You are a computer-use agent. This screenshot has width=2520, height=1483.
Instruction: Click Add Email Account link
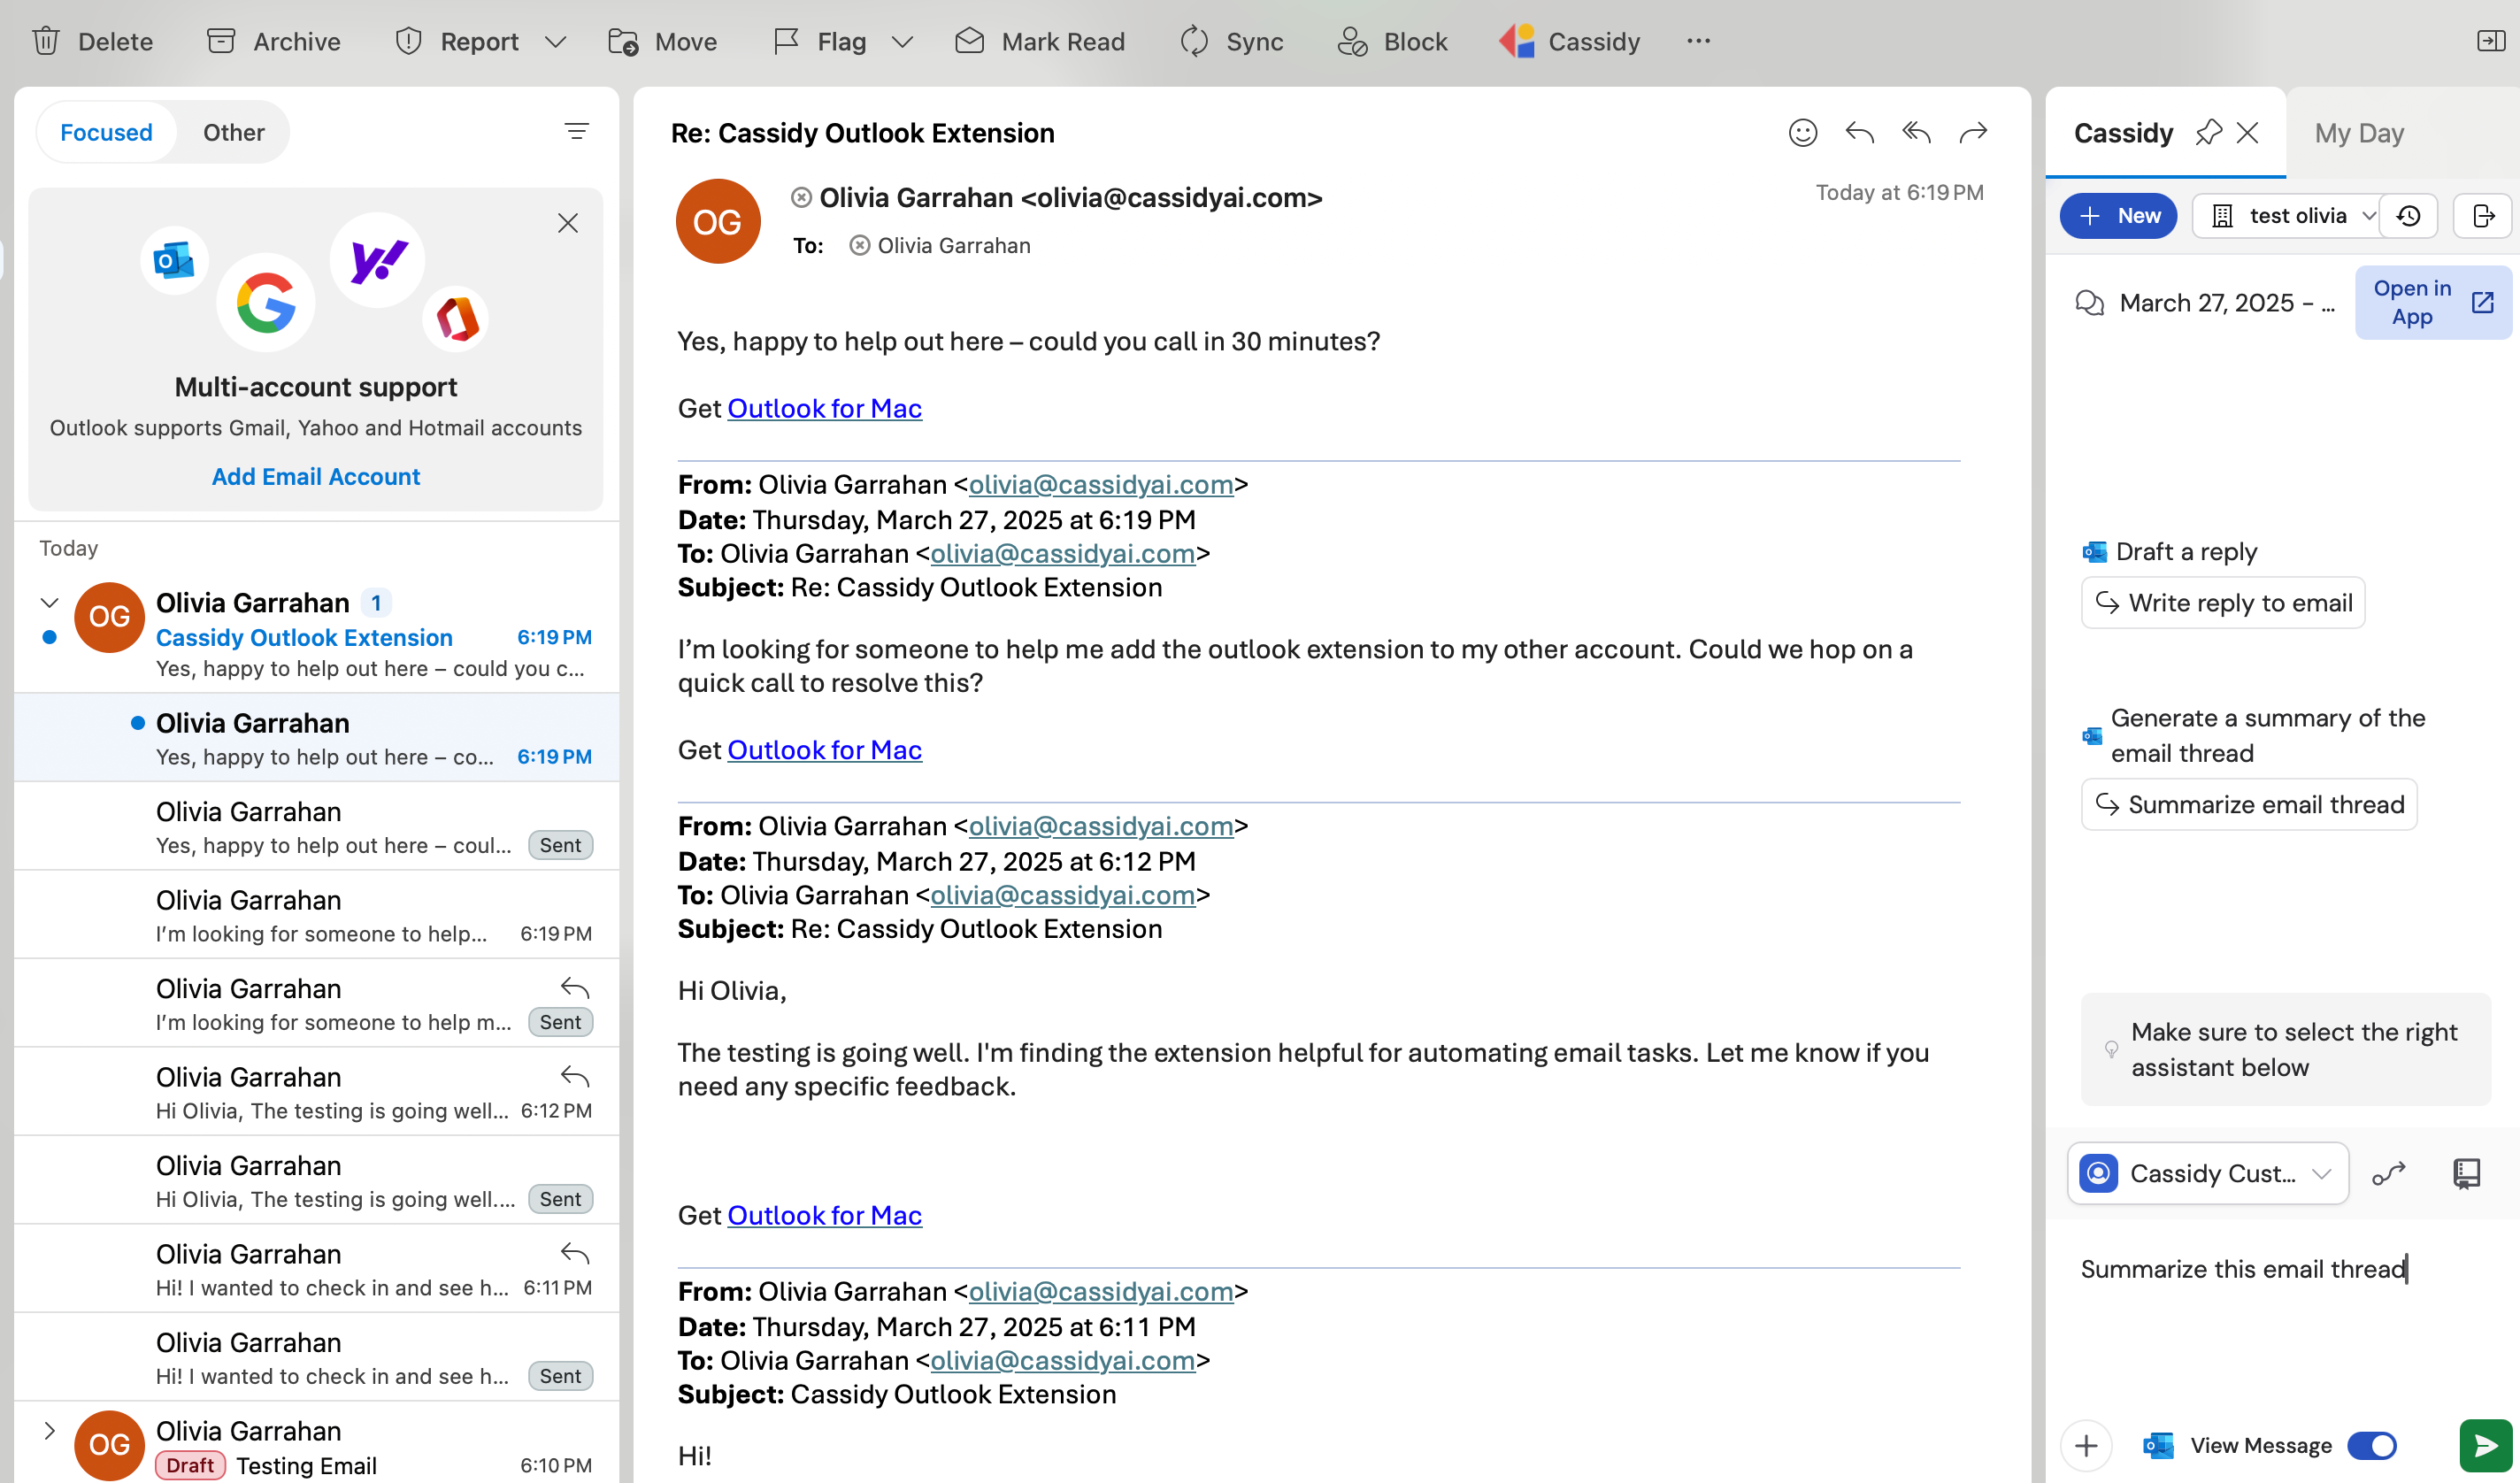[316, 476]
